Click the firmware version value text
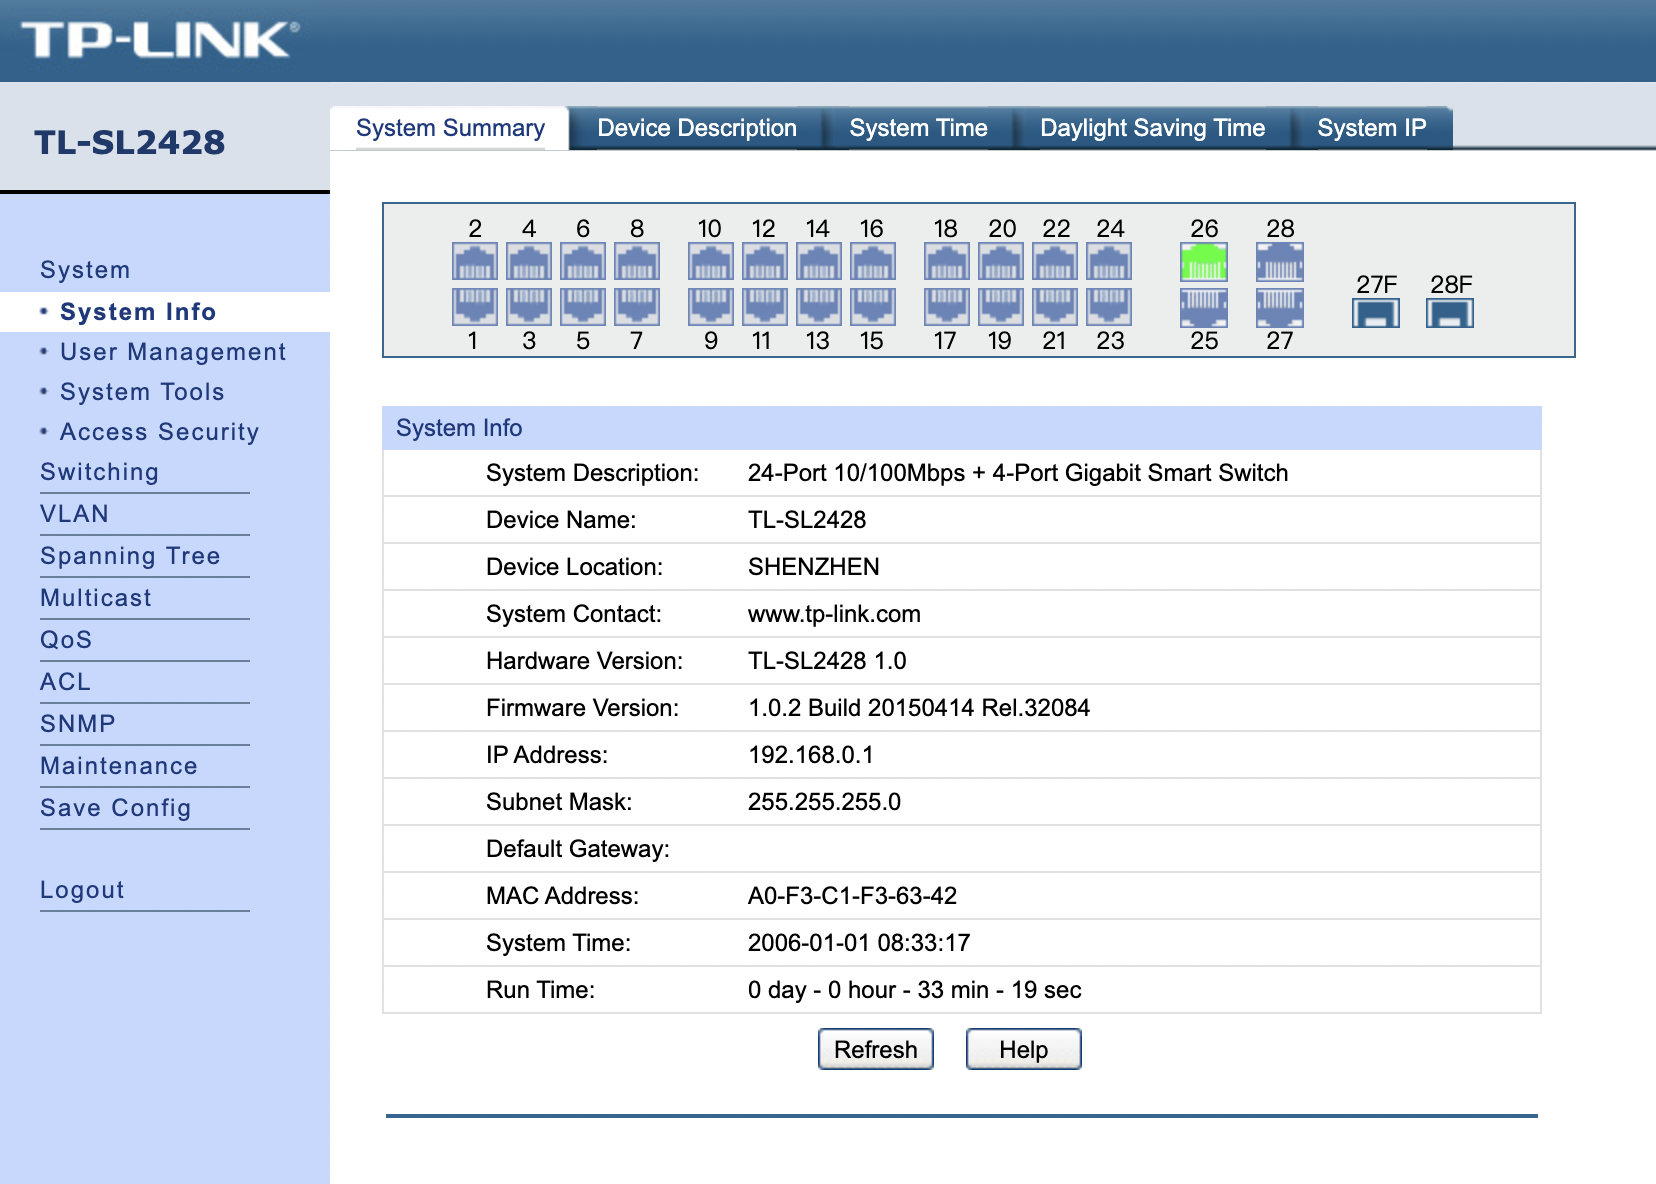This screenshot has height=1184, width=1656. click(919, 708)
